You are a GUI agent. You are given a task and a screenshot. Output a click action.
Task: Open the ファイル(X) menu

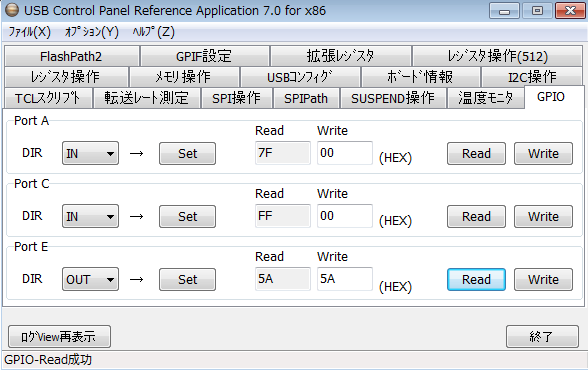pos(30,32)
